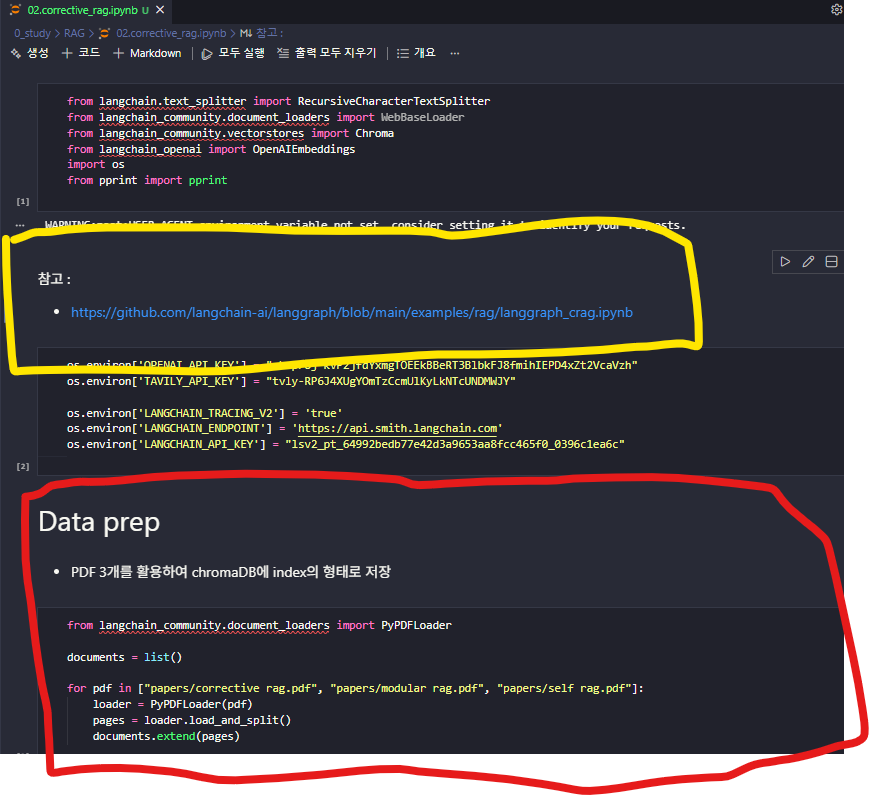Add a markdown cell with + Markdown
The width and height of the screenshot is (870, 796).
coord(147,53)
